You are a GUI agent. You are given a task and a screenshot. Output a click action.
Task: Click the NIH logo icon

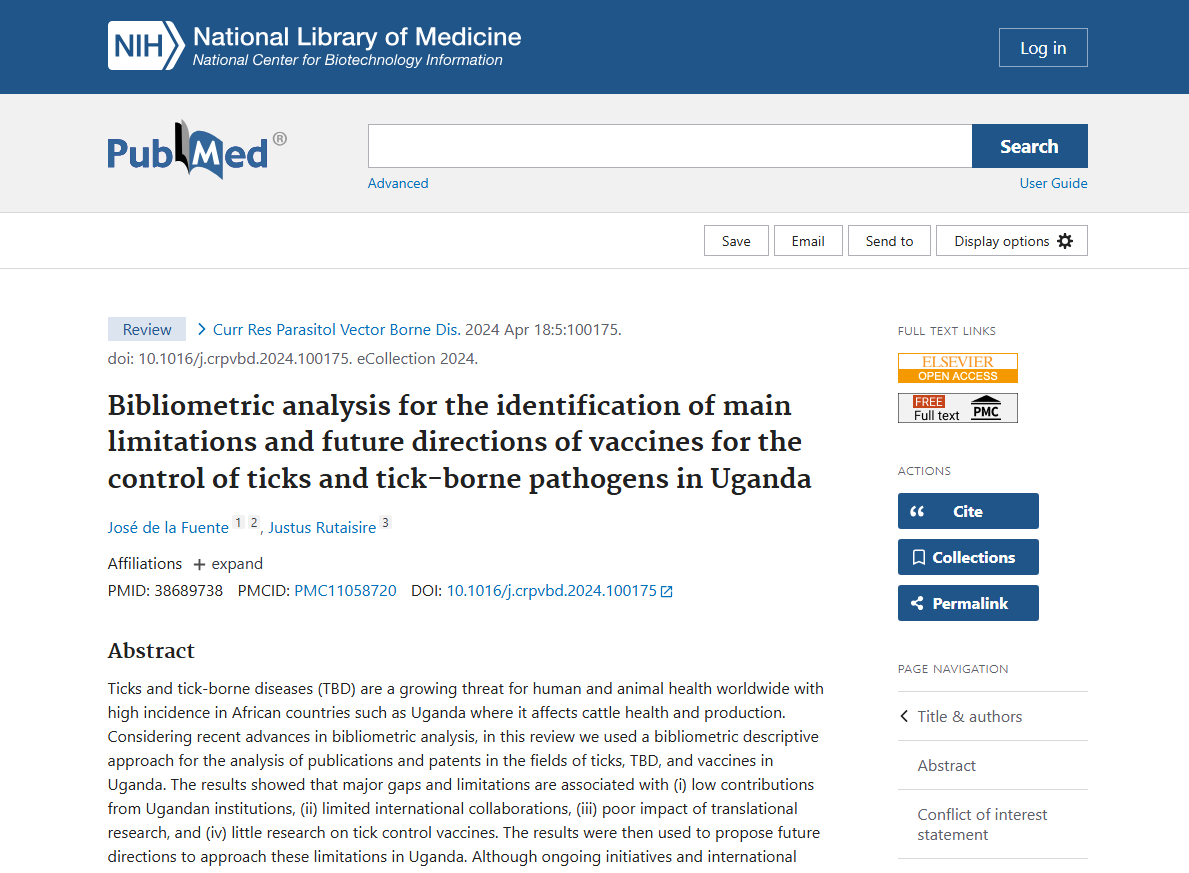pos(146,46)
